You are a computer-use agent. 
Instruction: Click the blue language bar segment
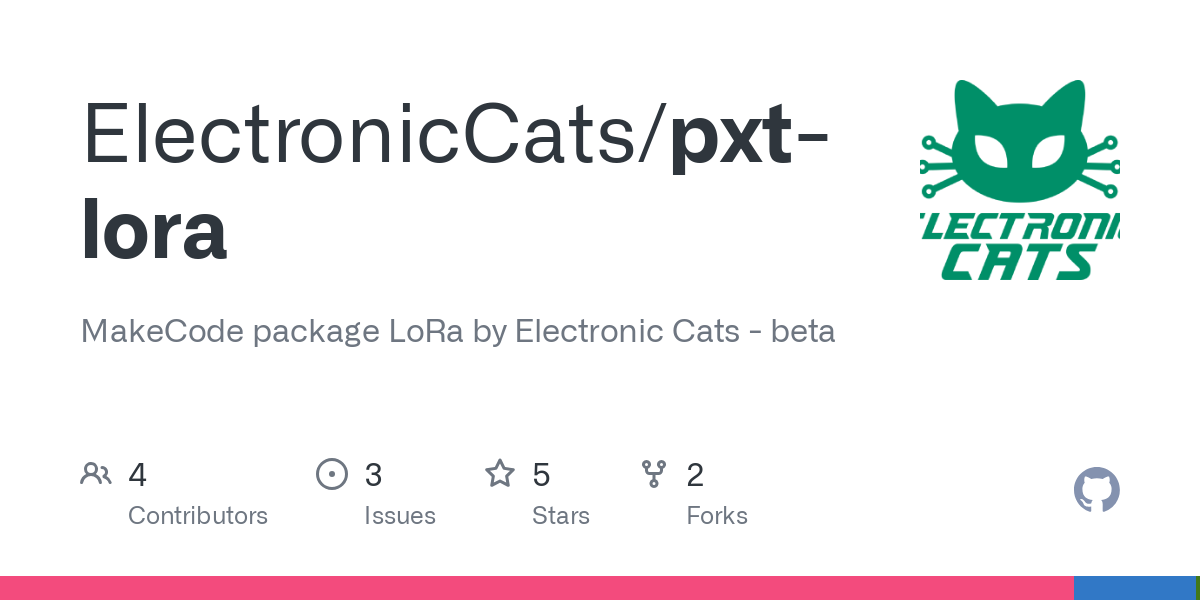[x=1133, y=588]
